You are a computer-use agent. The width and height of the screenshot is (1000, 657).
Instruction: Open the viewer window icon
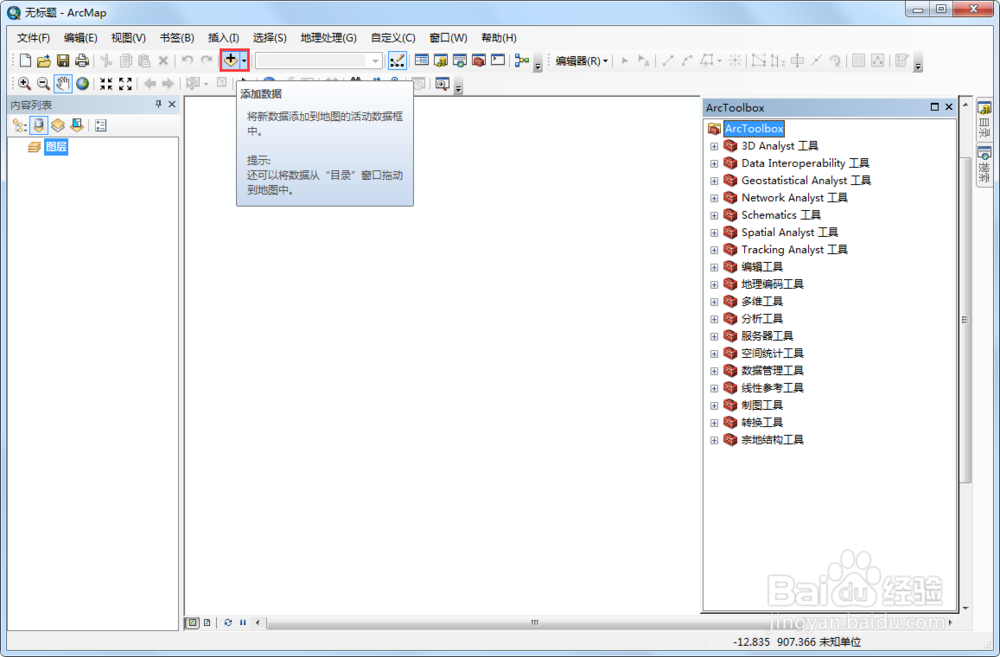(442, 84)
